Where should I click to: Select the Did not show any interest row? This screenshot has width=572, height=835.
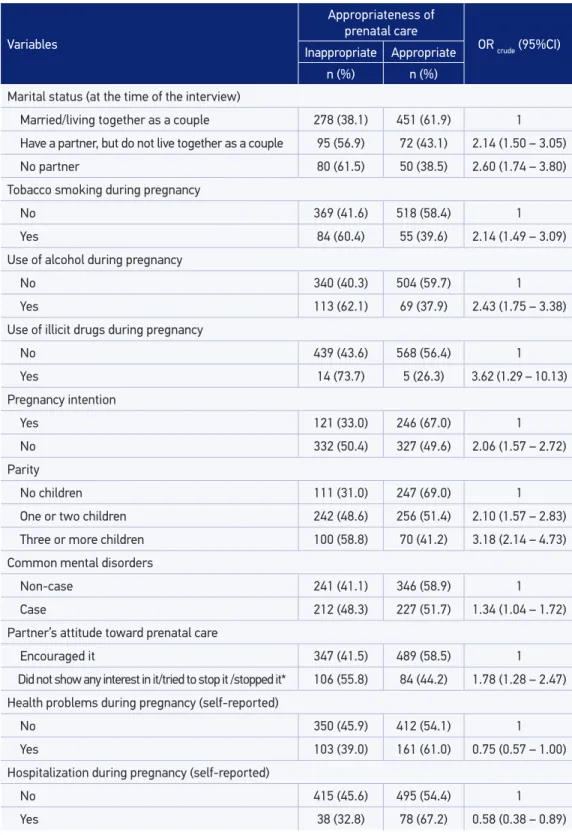coord(286,680)
